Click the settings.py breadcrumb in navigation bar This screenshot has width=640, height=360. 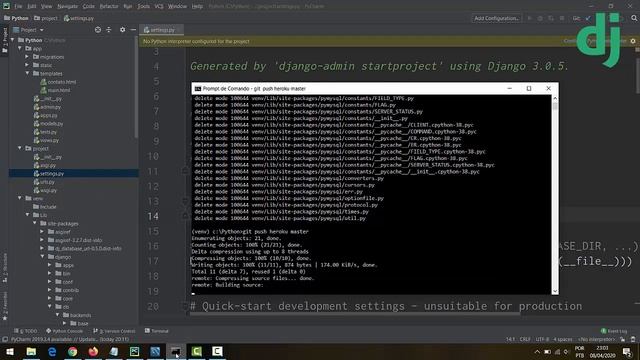click(79, 18)
